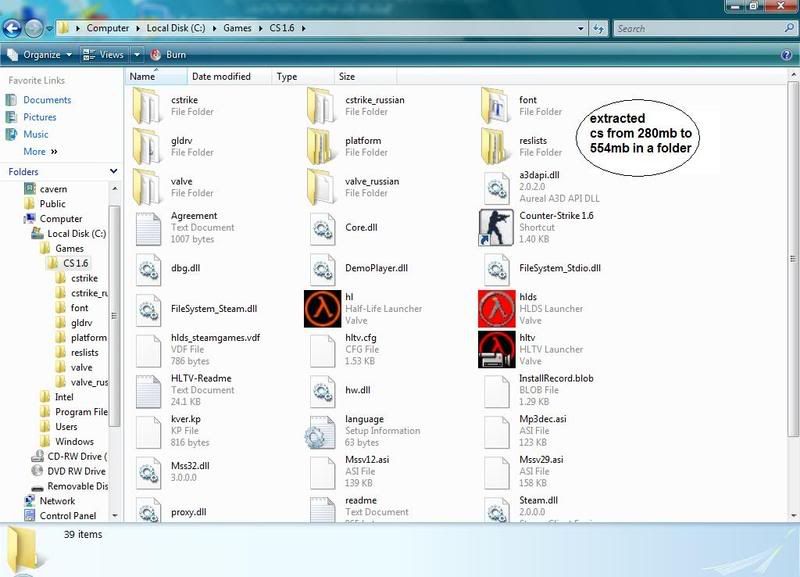Select the hlds HLDS Launcher icon
This screenshot has height=577, width=800.
click(x=496, y=308)
